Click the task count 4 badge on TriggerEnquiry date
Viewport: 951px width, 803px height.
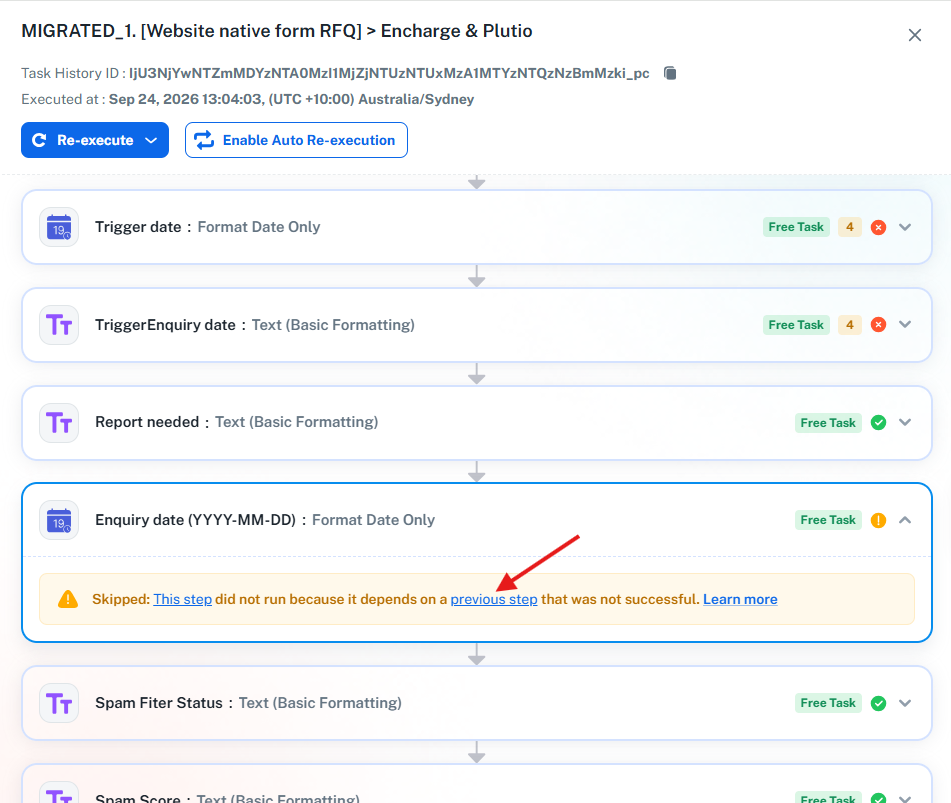tap(850, 325)
